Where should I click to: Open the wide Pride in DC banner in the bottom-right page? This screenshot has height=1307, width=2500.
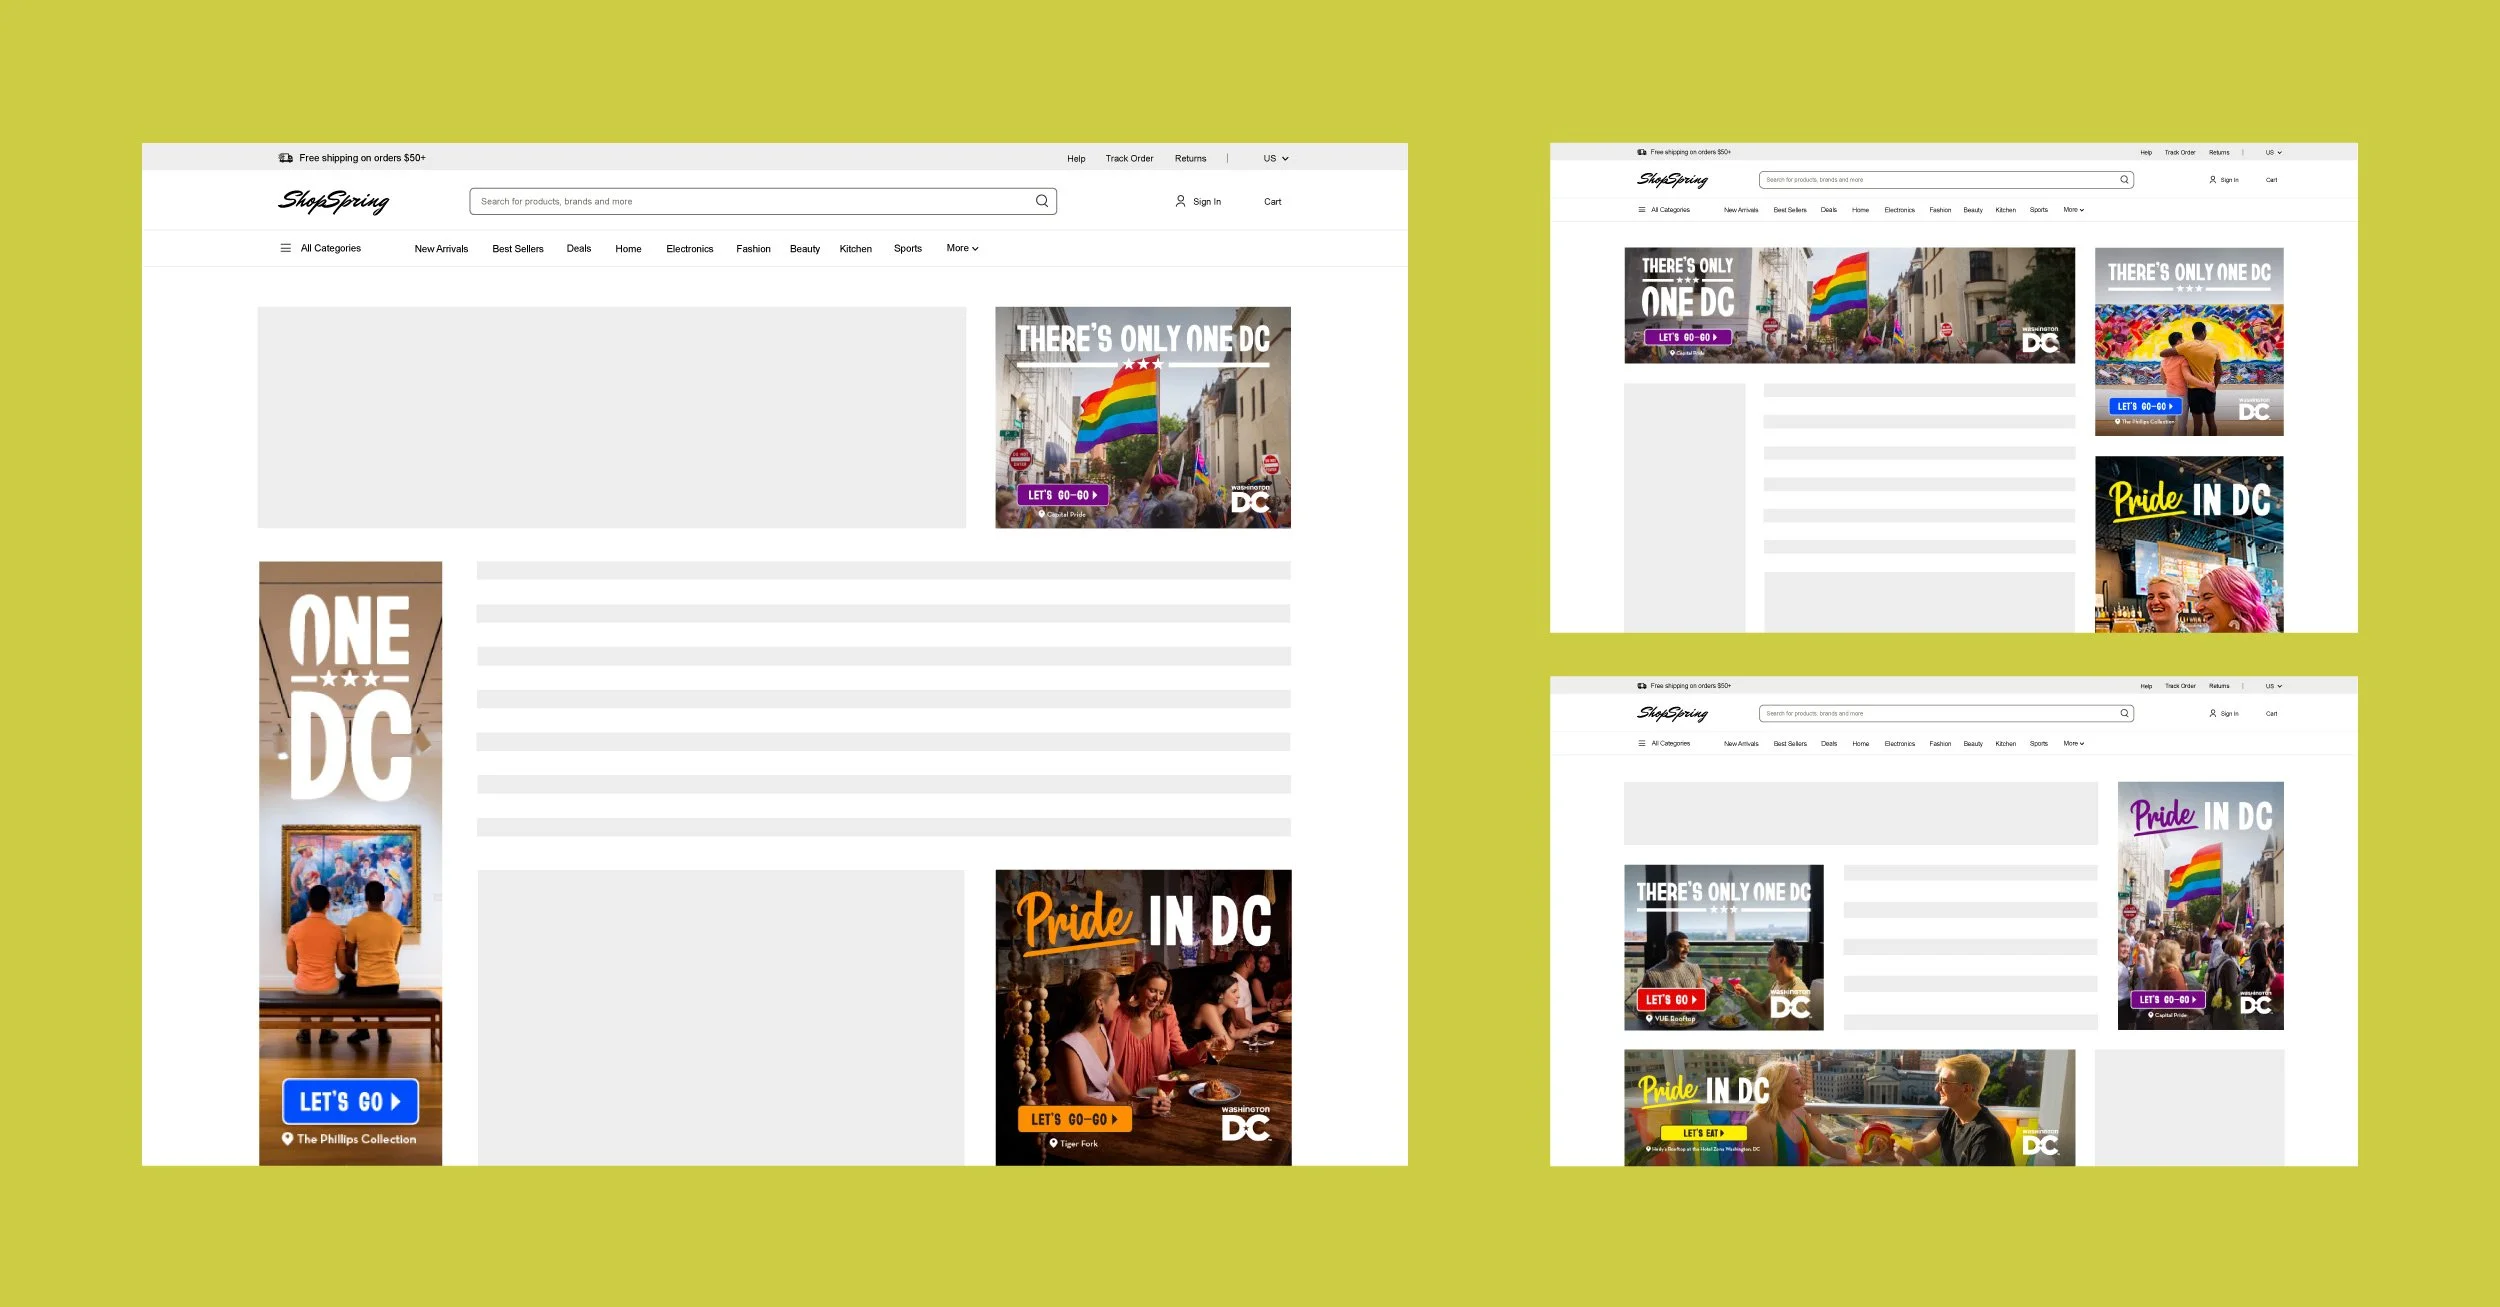click(x=1849, y=1107)
